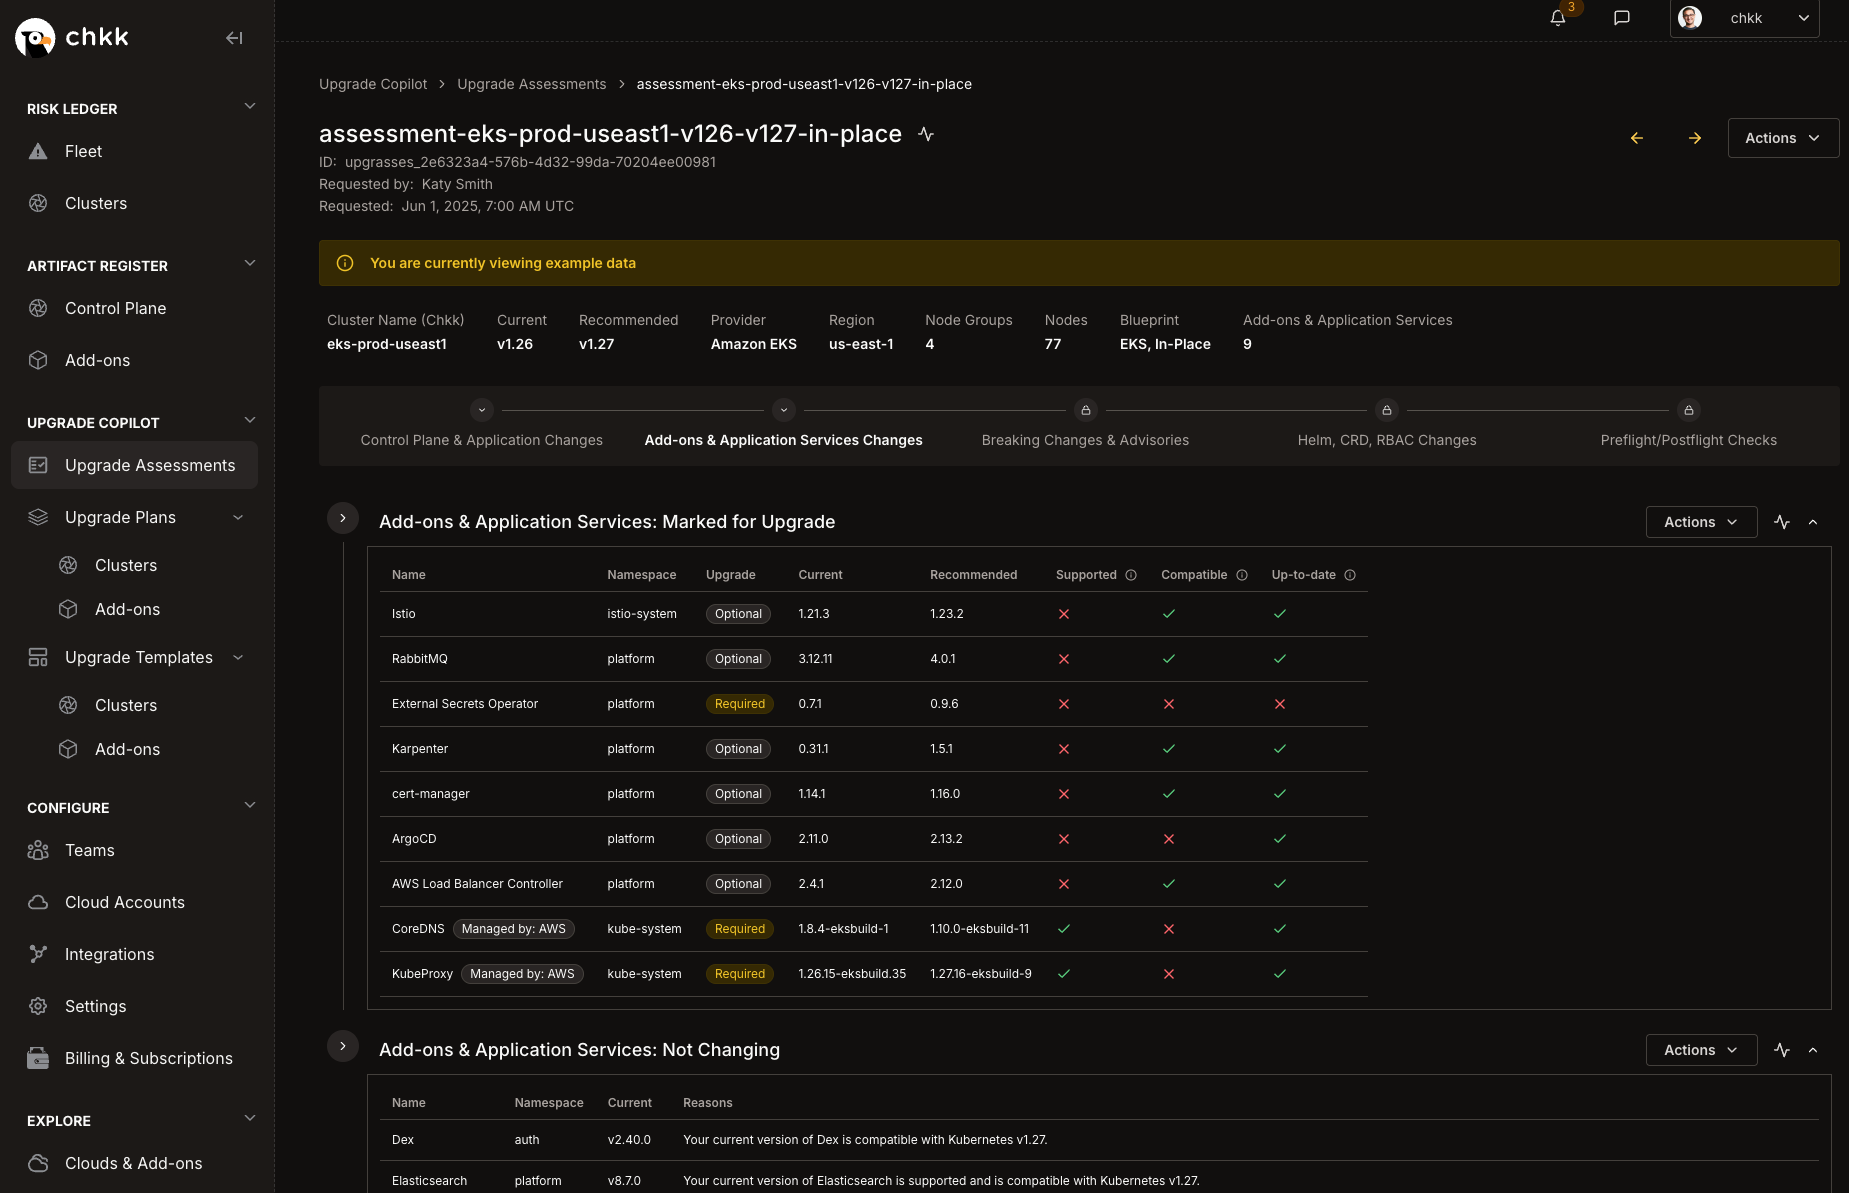Click info icon in example data banner
Image resolution: width=1849 pixels, height=1193 pixels.
[345, 263]
